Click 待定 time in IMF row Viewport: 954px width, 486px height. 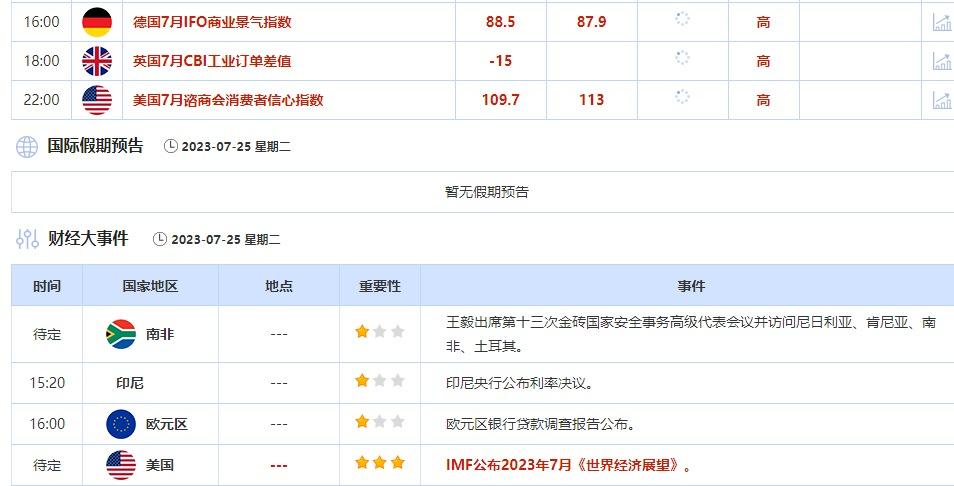pyautogui.click(x=47, y=466)
